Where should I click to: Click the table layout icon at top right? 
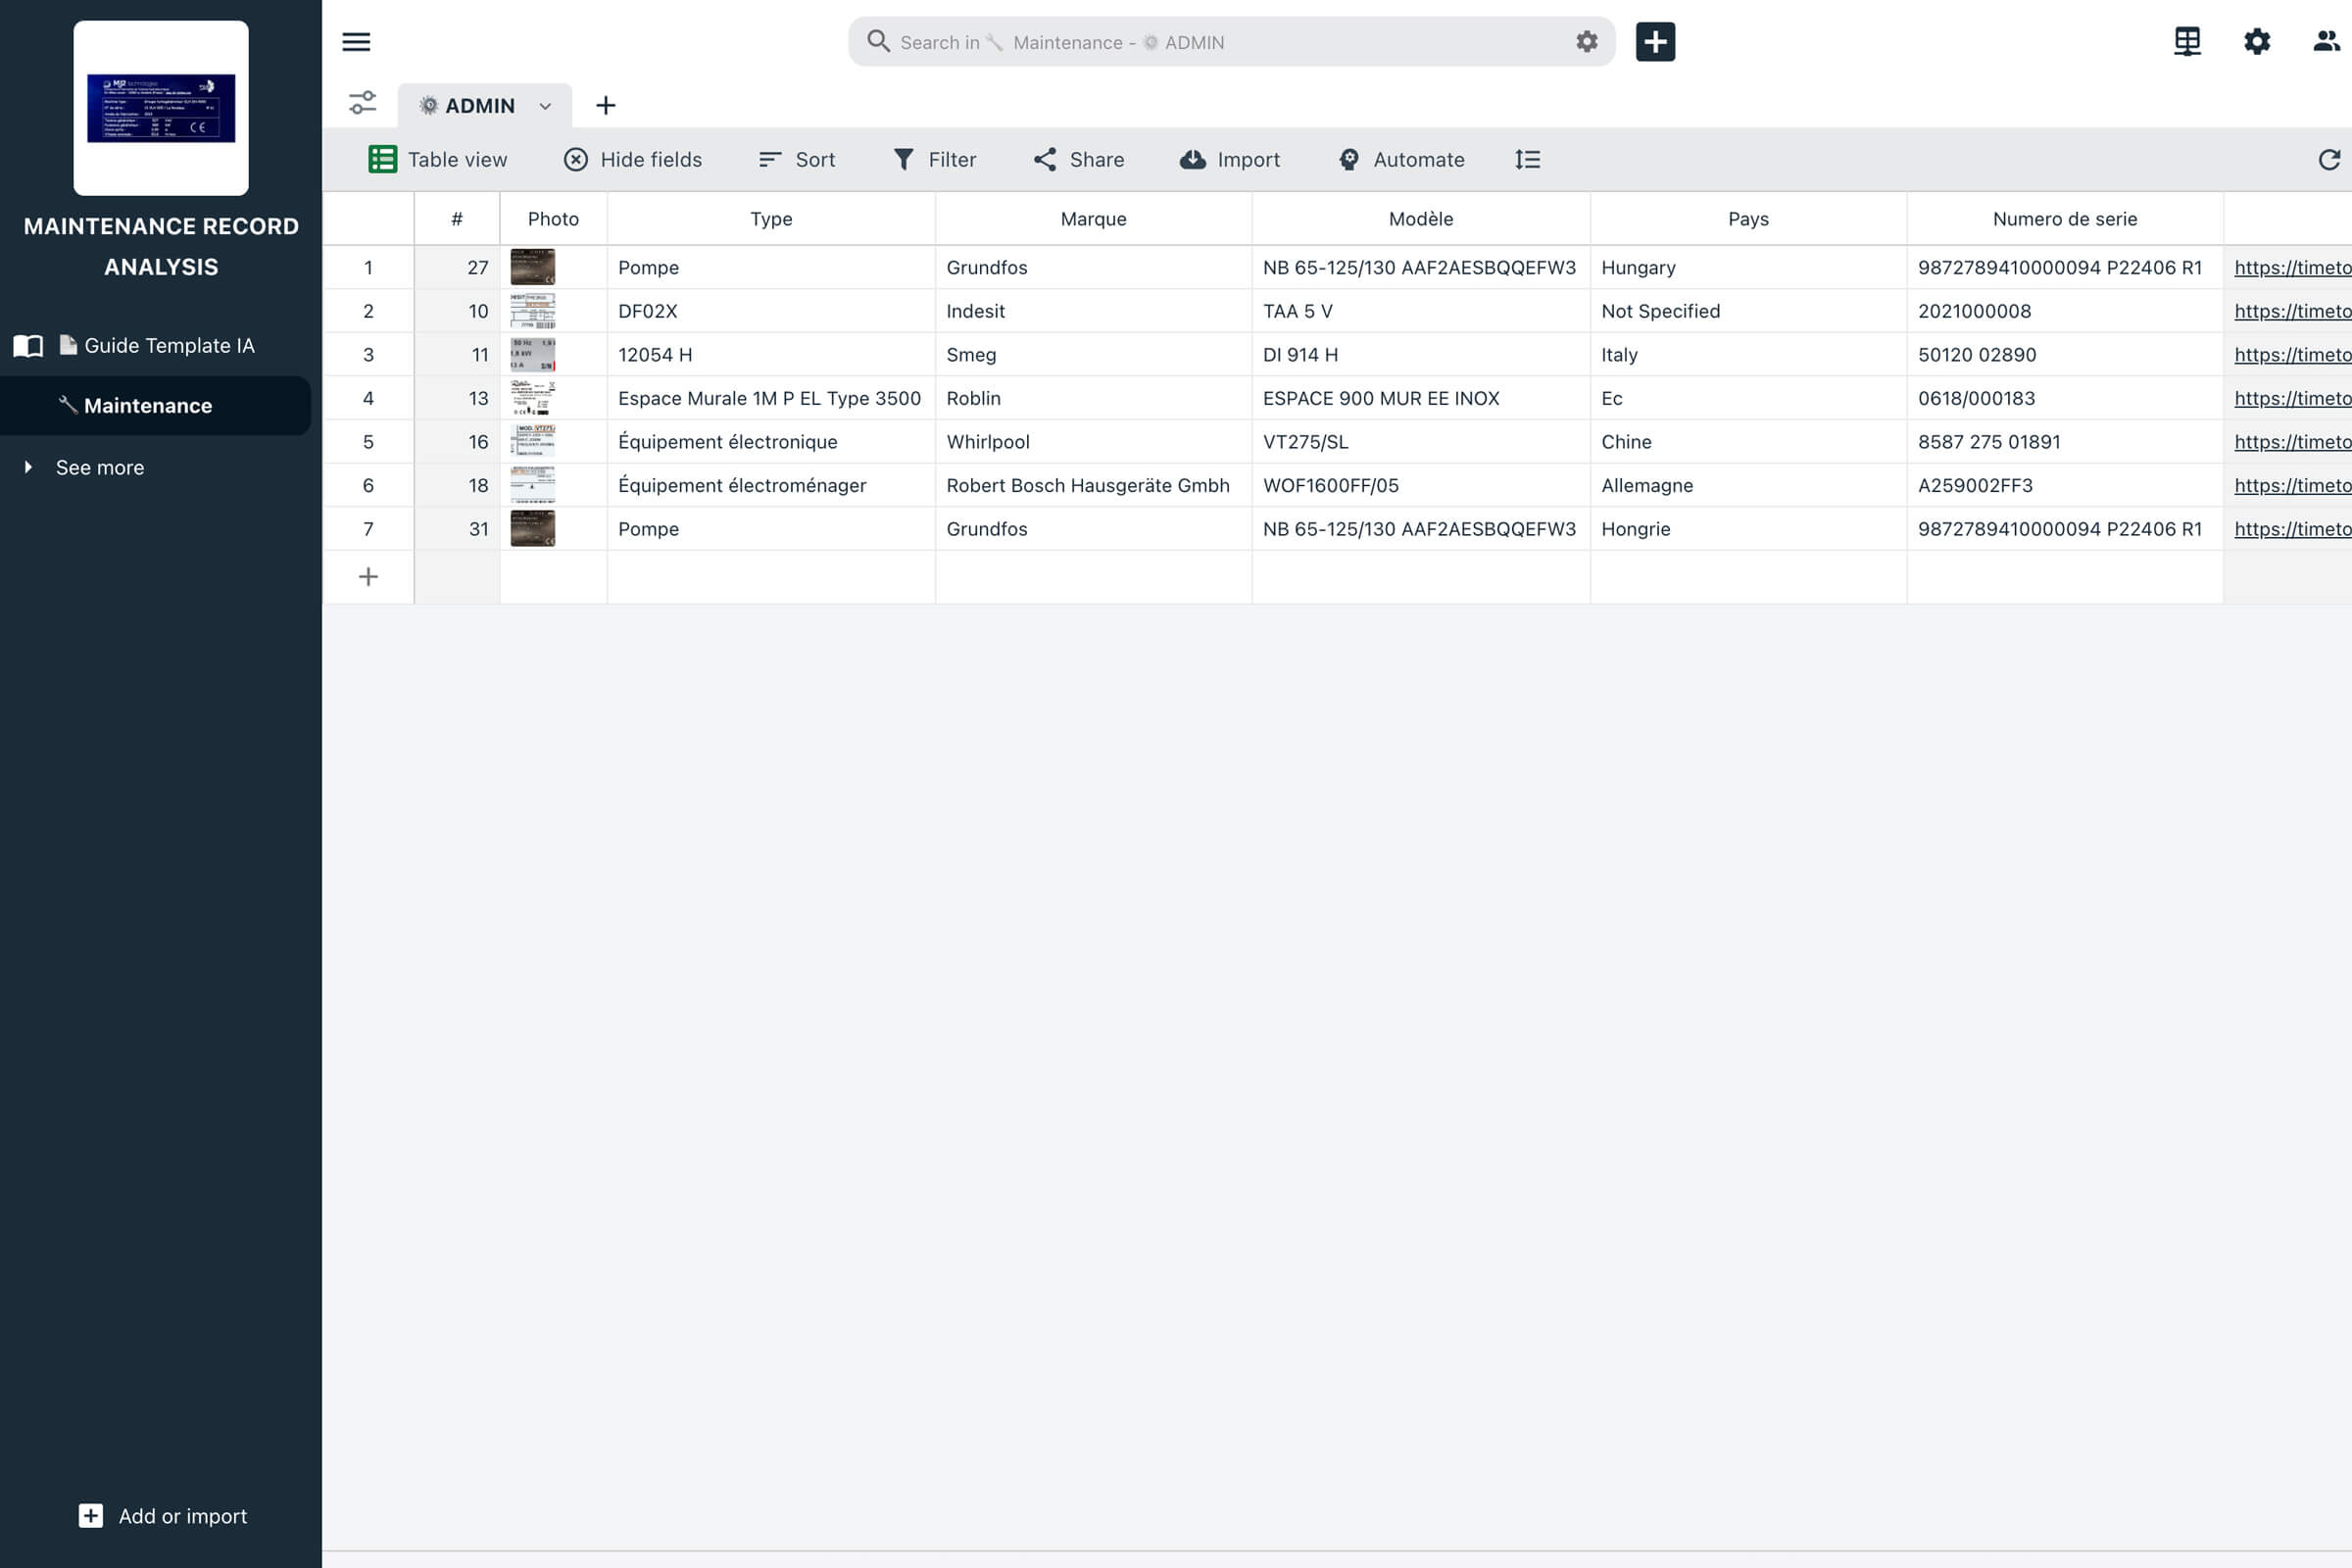tap(2187, 42)
